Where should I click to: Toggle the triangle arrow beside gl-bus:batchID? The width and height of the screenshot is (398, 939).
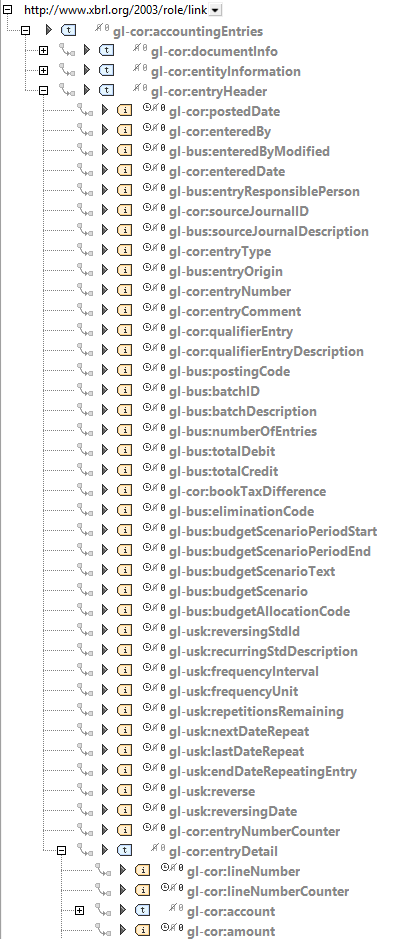[x=105, y=390]
